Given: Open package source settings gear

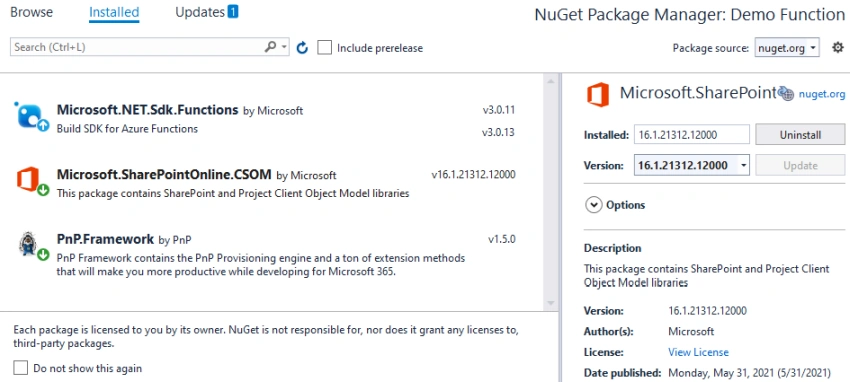Looking at the screenshot, I should [x=838, y=48].
